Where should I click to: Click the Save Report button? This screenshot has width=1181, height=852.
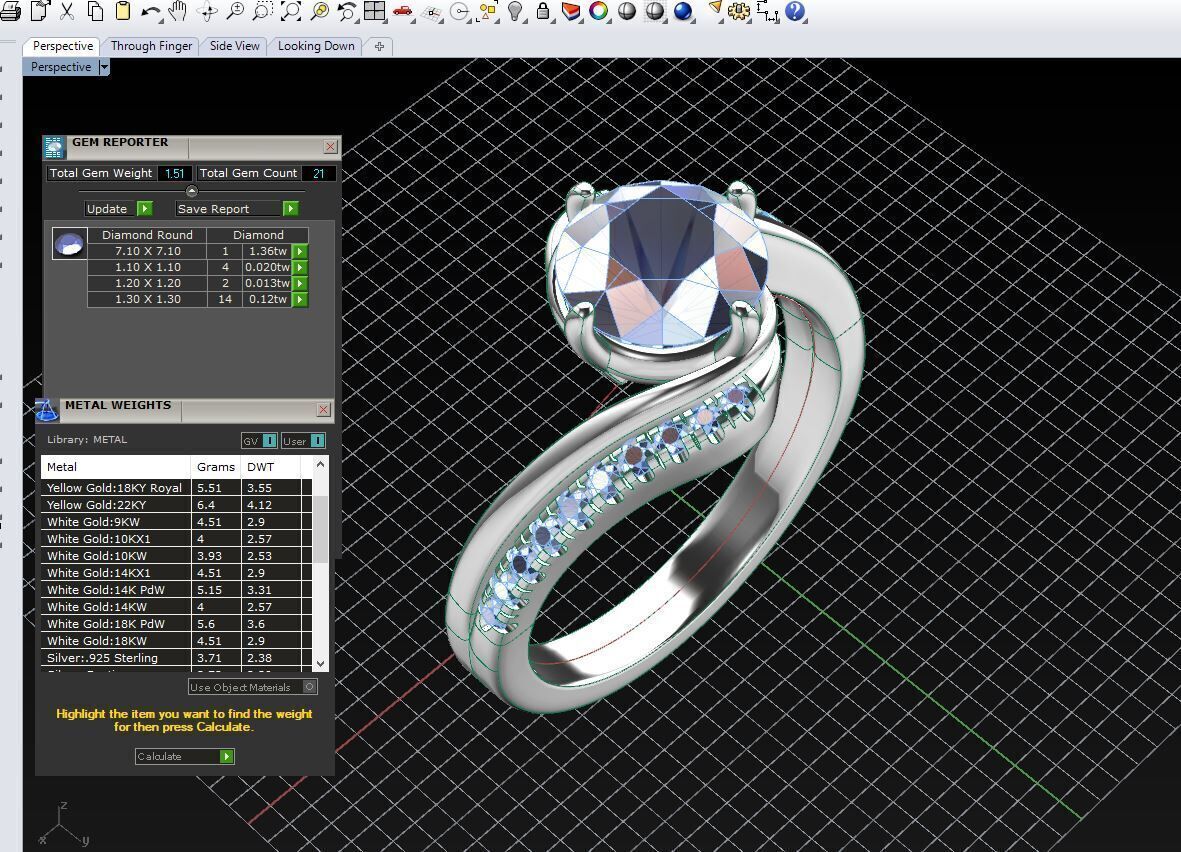(x=237, y=209)
